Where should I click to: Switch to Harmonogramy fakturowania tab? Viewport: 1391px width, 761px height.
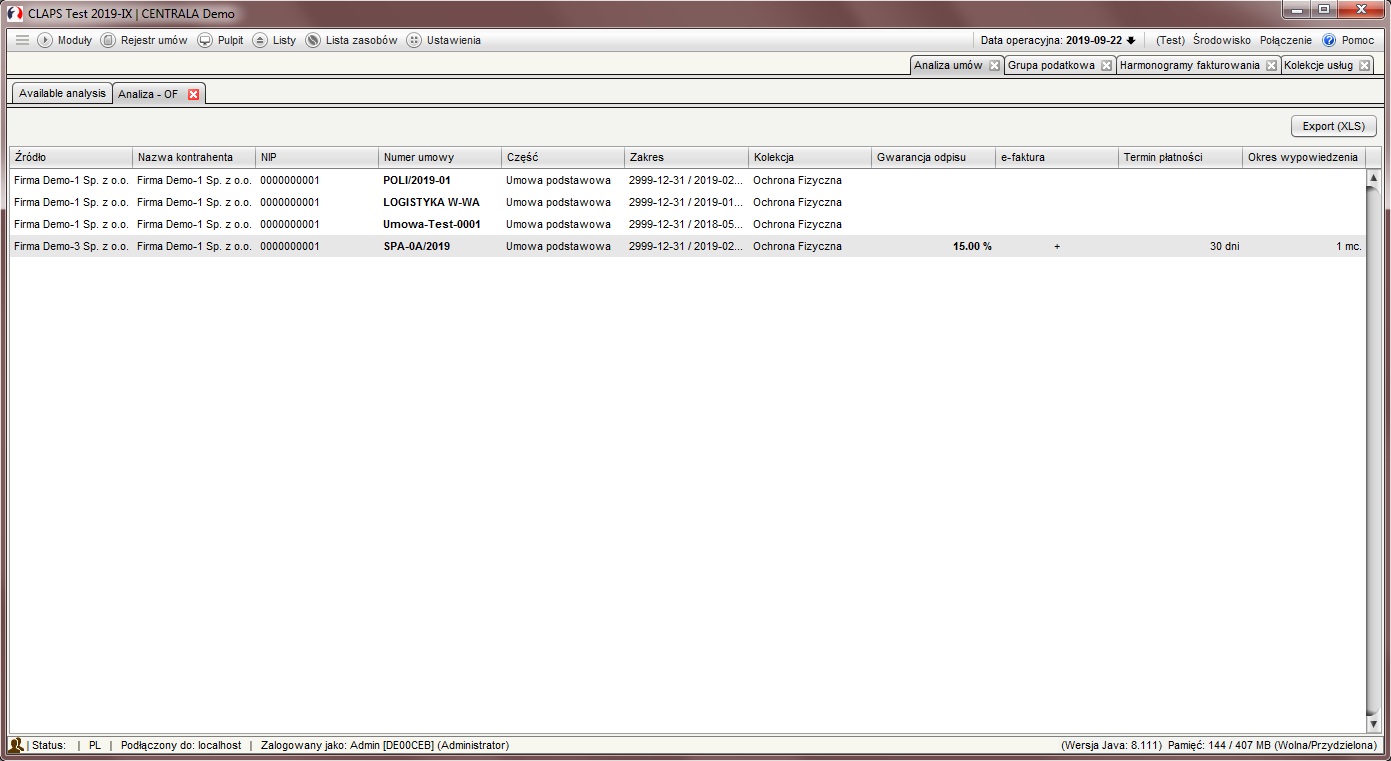pyautogui.click(x=1190, y=65)
